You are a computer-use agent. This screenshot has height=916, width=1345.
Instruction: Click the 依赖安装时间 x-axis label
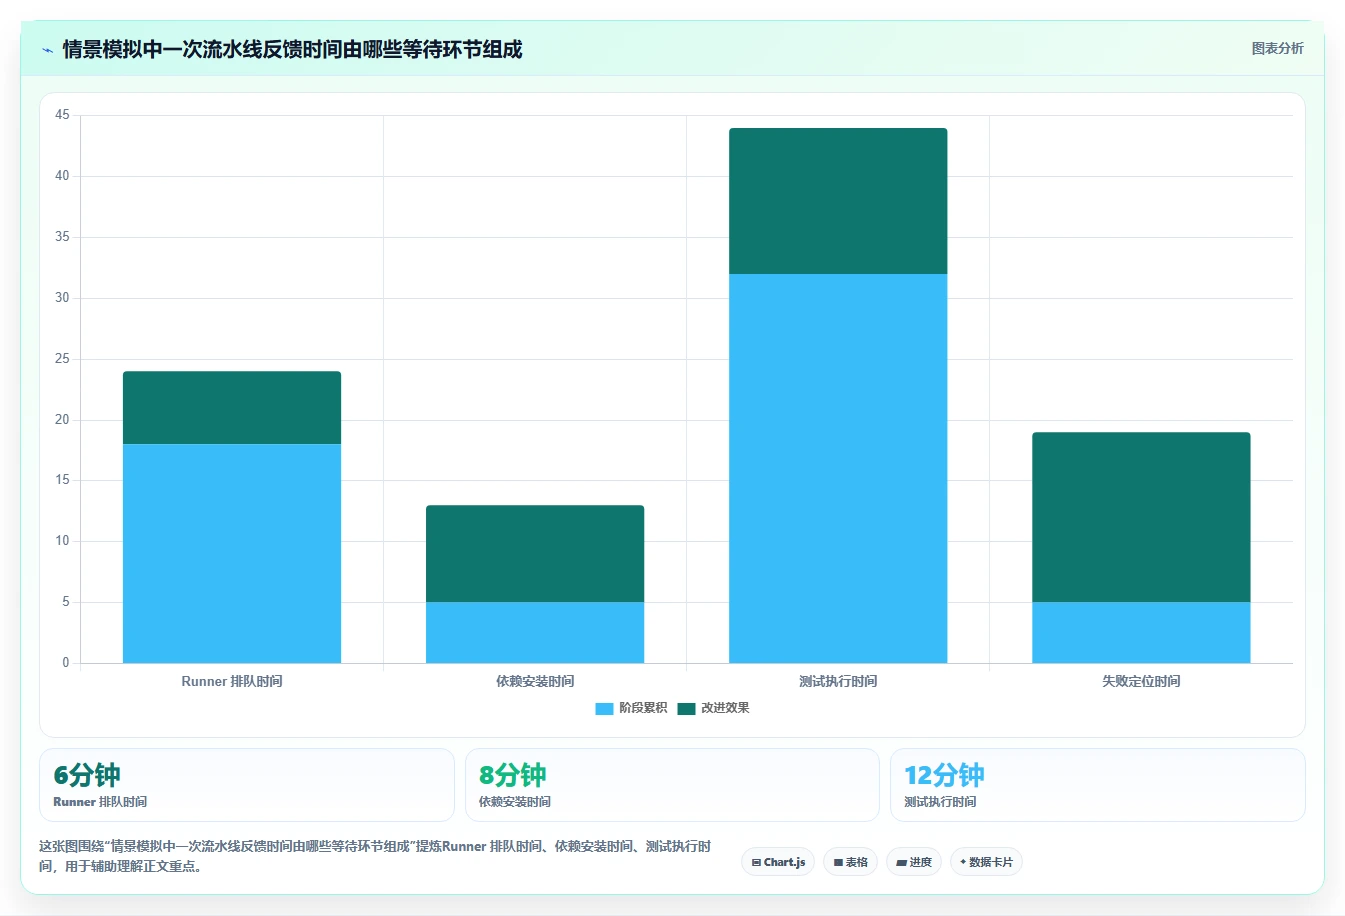[535, 681]
